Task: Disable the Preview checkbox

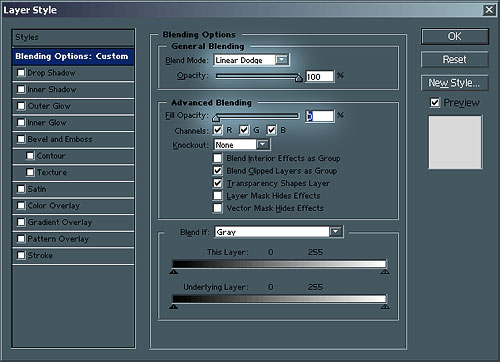Action: tap(435, 102)
